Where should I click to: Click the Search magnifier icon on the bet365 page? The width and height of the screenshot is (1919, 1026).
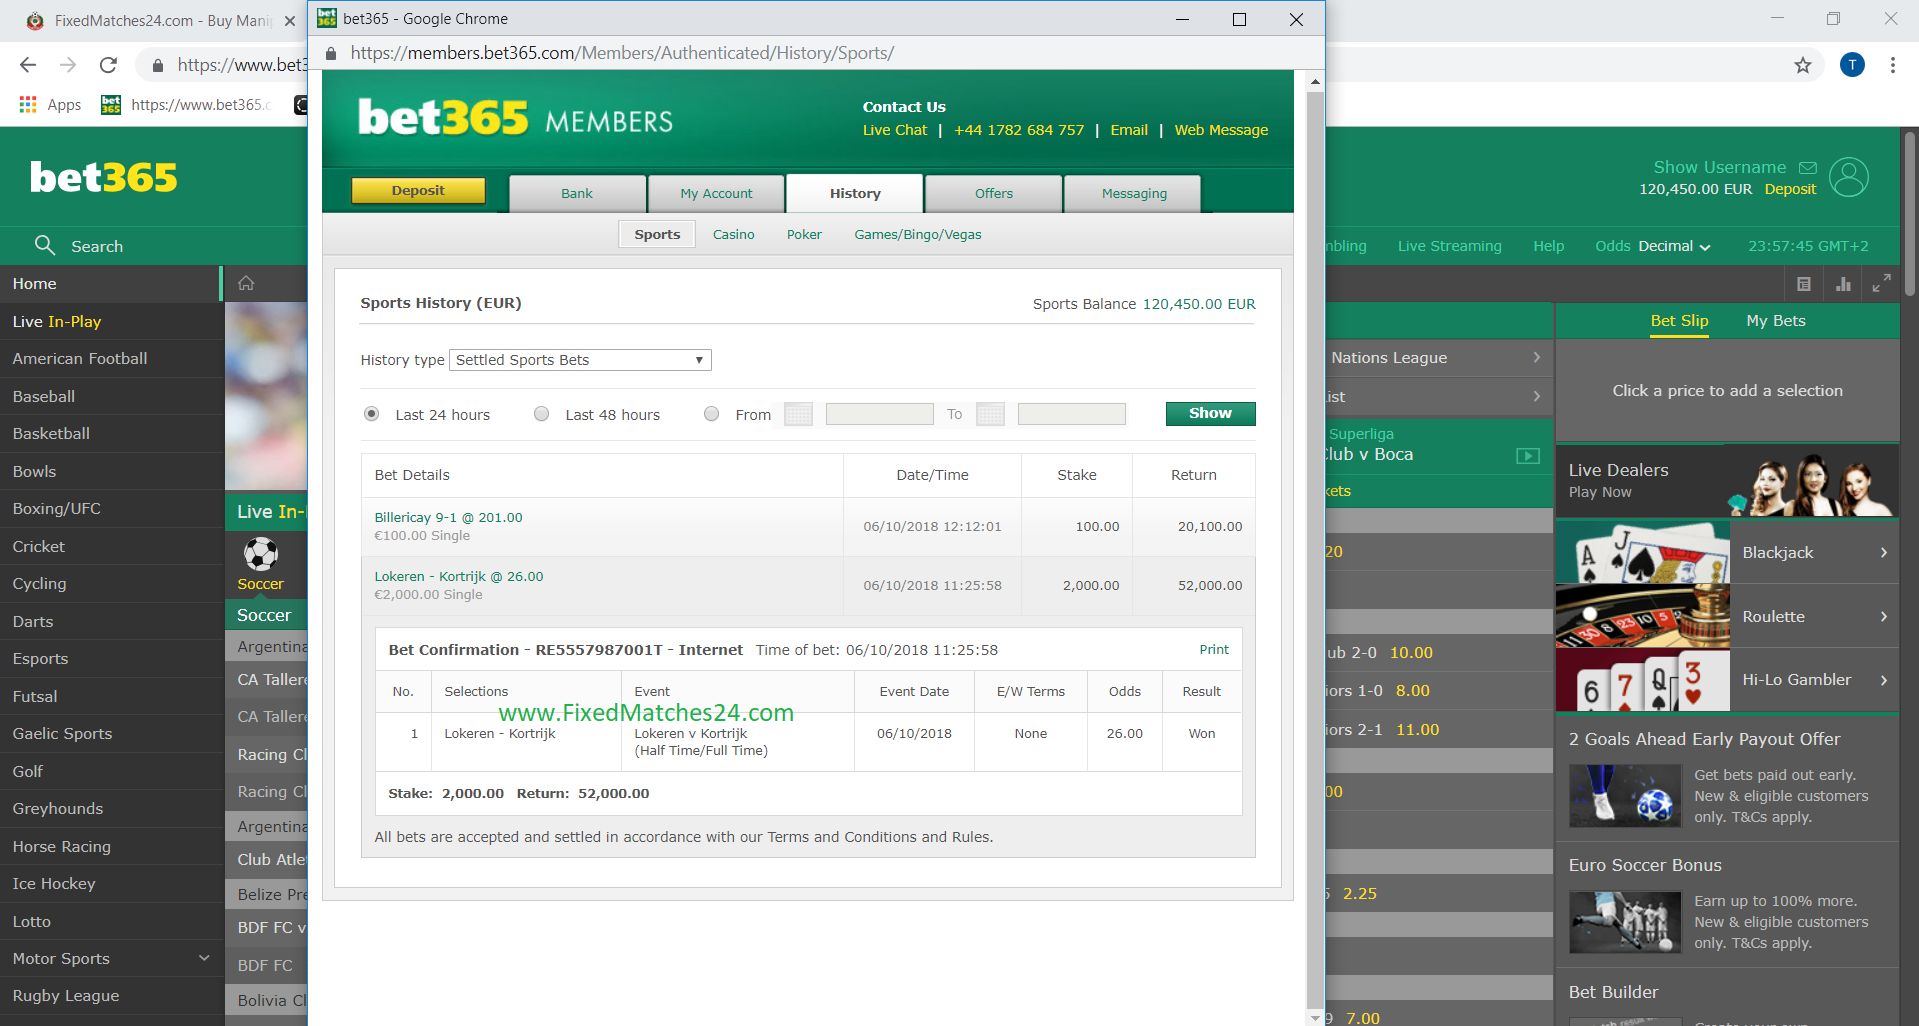tap(44, 245)
